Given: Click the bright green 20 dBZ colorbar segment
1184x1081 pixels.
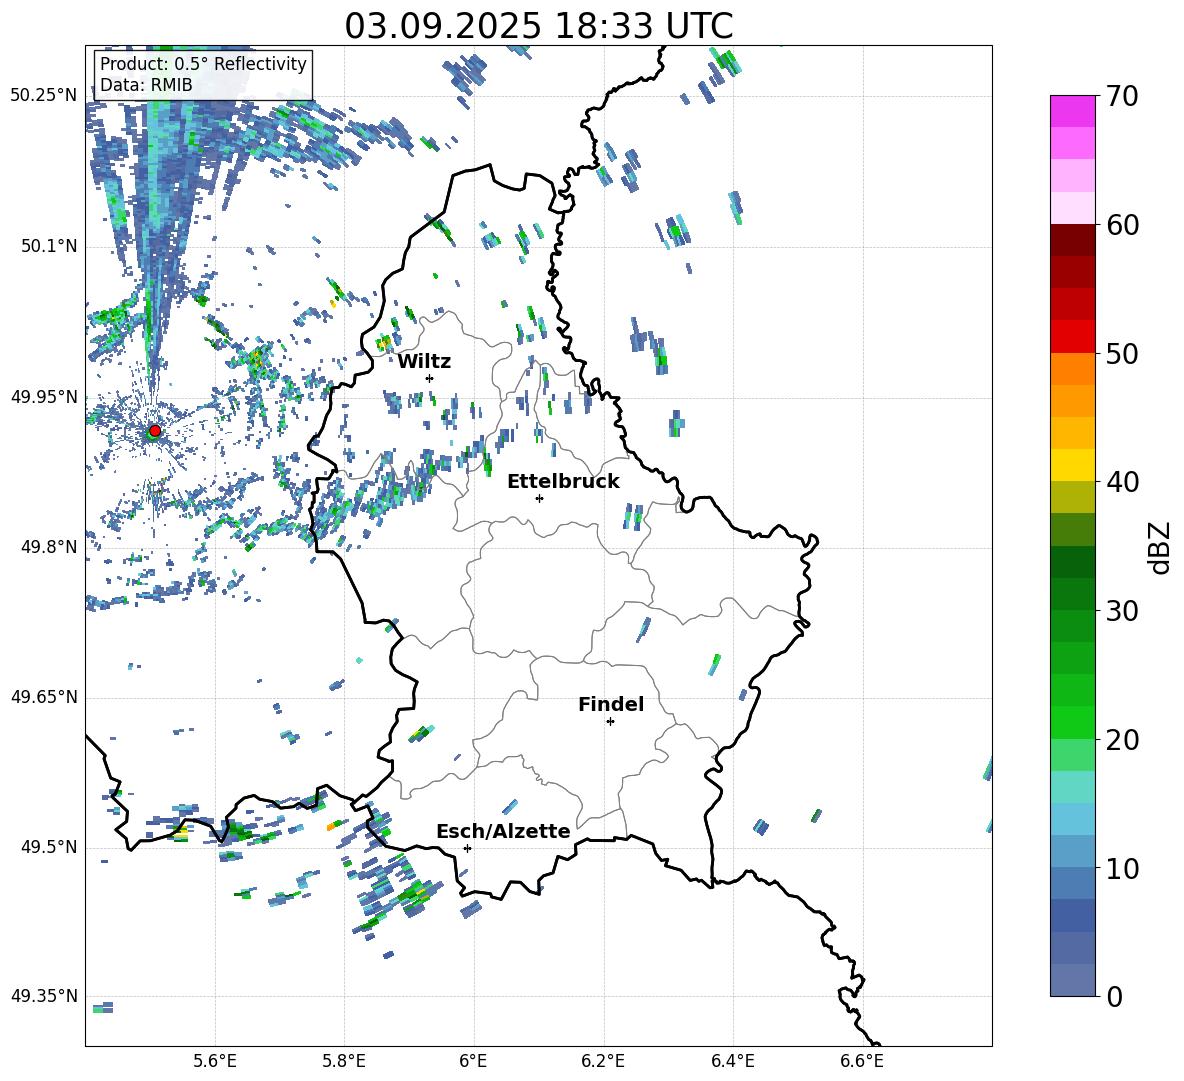Looking at the screenshot, I should 1072,722.
